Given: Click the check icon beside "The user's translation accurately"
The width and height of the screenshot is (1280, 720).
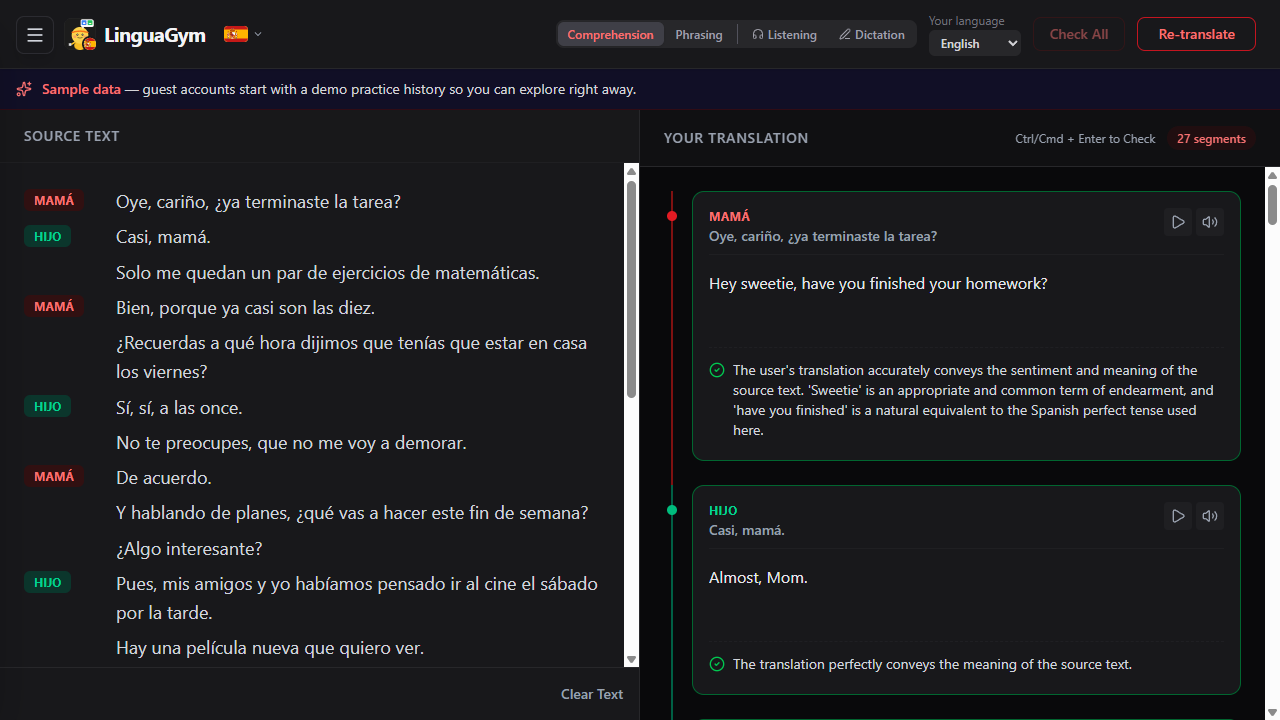Looking at the screenshot, I should point(717,370).
